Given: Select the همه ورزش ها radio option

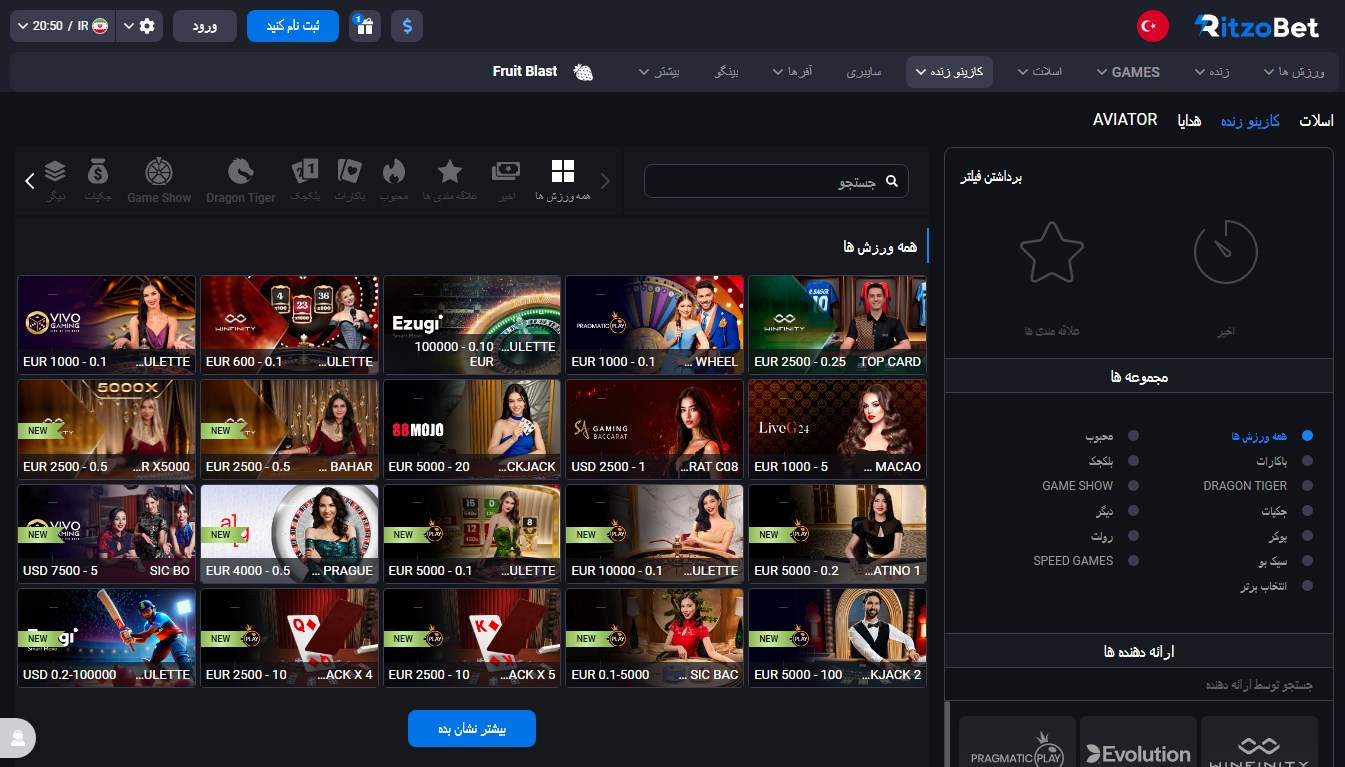Looking at the screenshot, I should (1306, 436).
